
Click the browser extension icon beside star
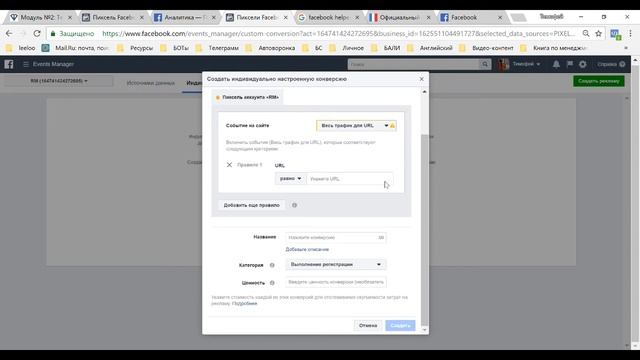[x=616, y=34]
